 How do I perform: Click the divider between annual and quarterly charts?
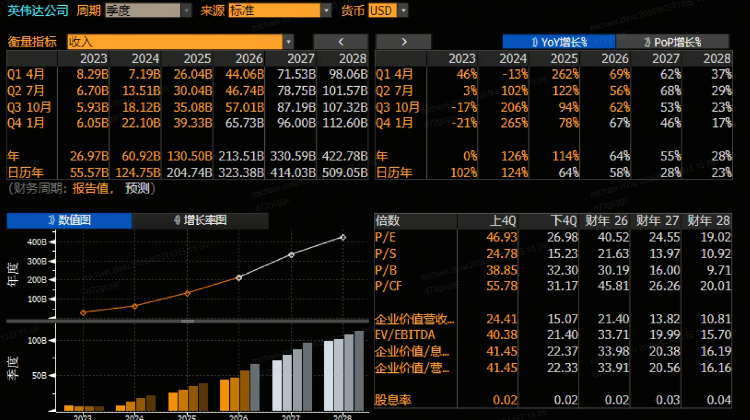pos(185,321)
